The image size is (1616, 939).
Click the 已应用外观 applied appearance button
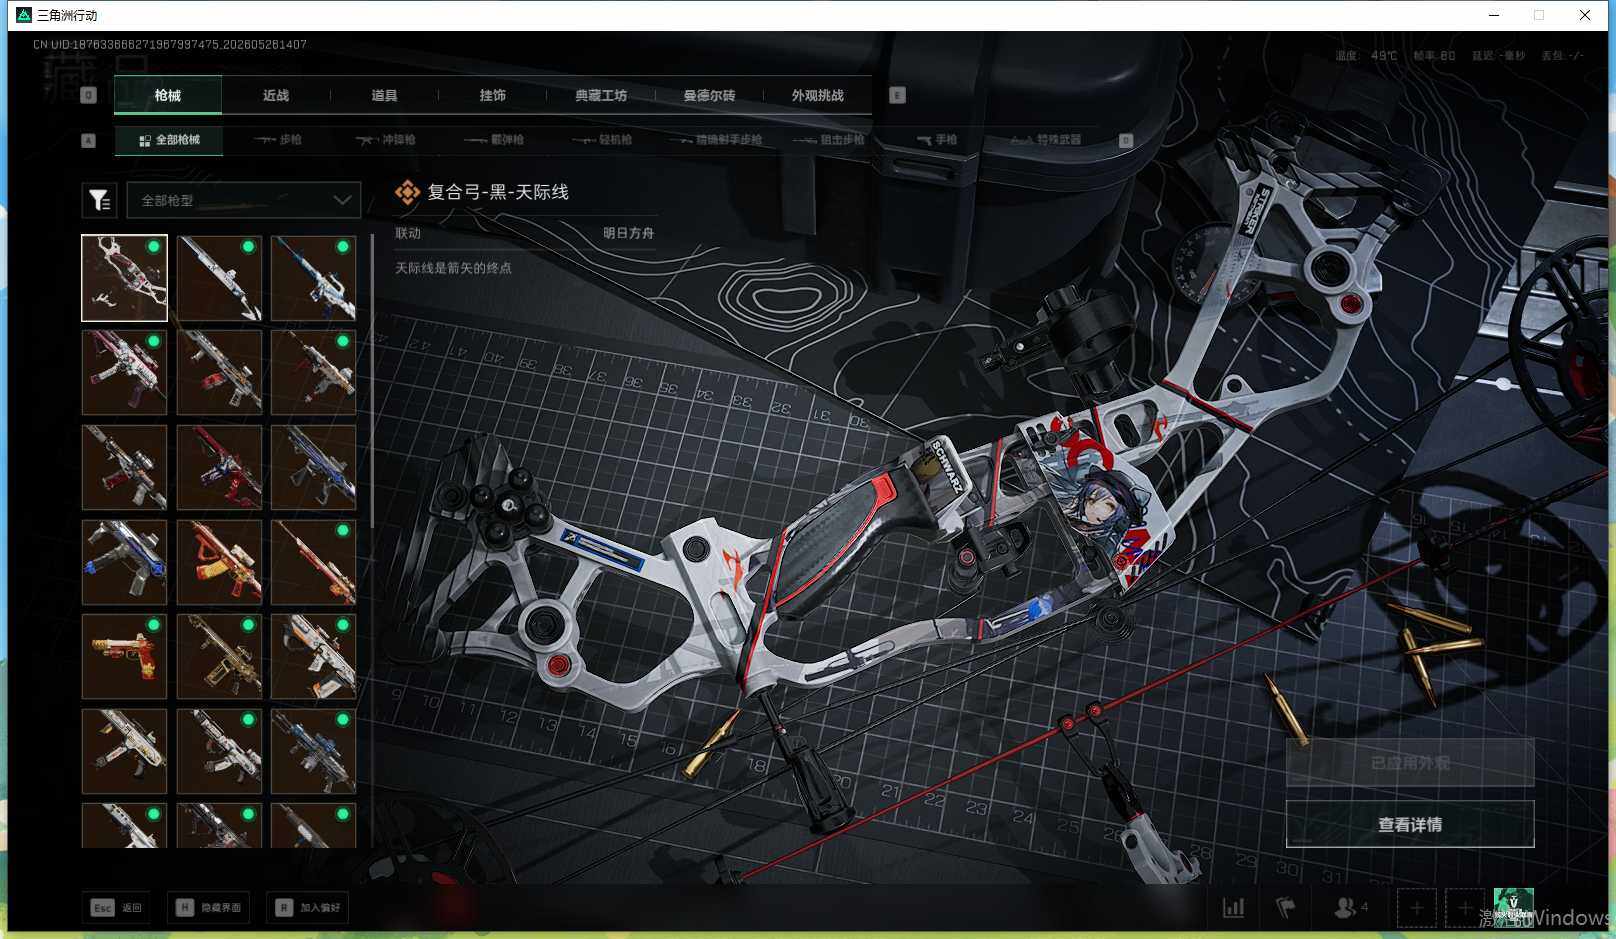point(1410,763)
